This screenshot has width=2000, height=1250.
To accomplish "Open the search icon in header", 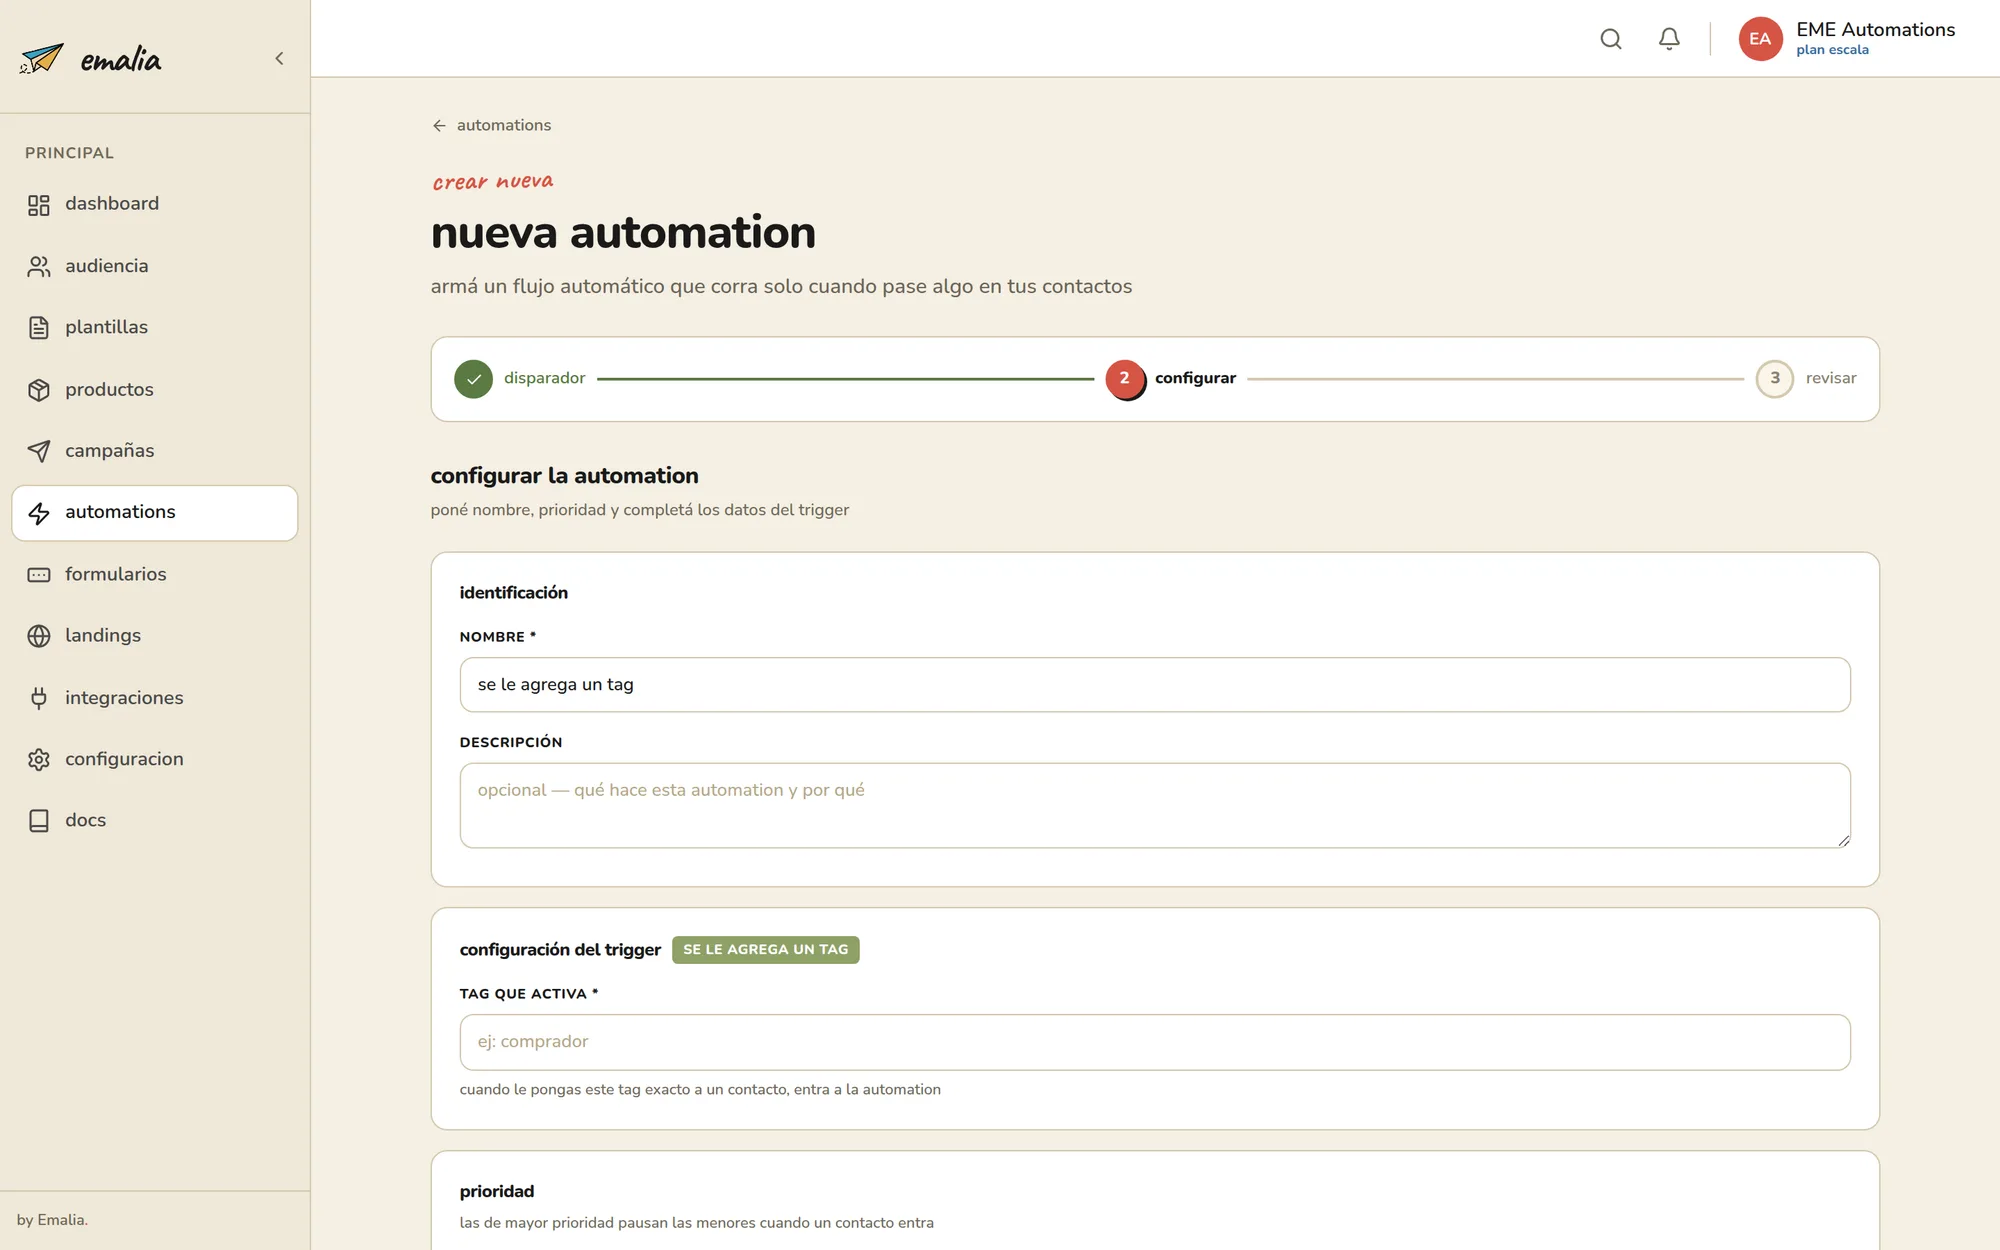I will (1611, 39).
